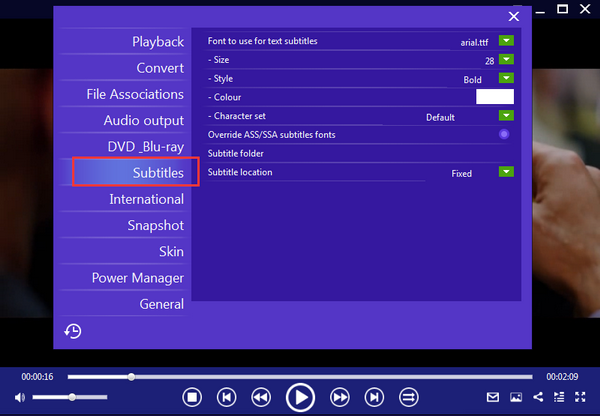Fast forward the video
The width and height of the screenshot is (600, 416).
pos(340,397)
